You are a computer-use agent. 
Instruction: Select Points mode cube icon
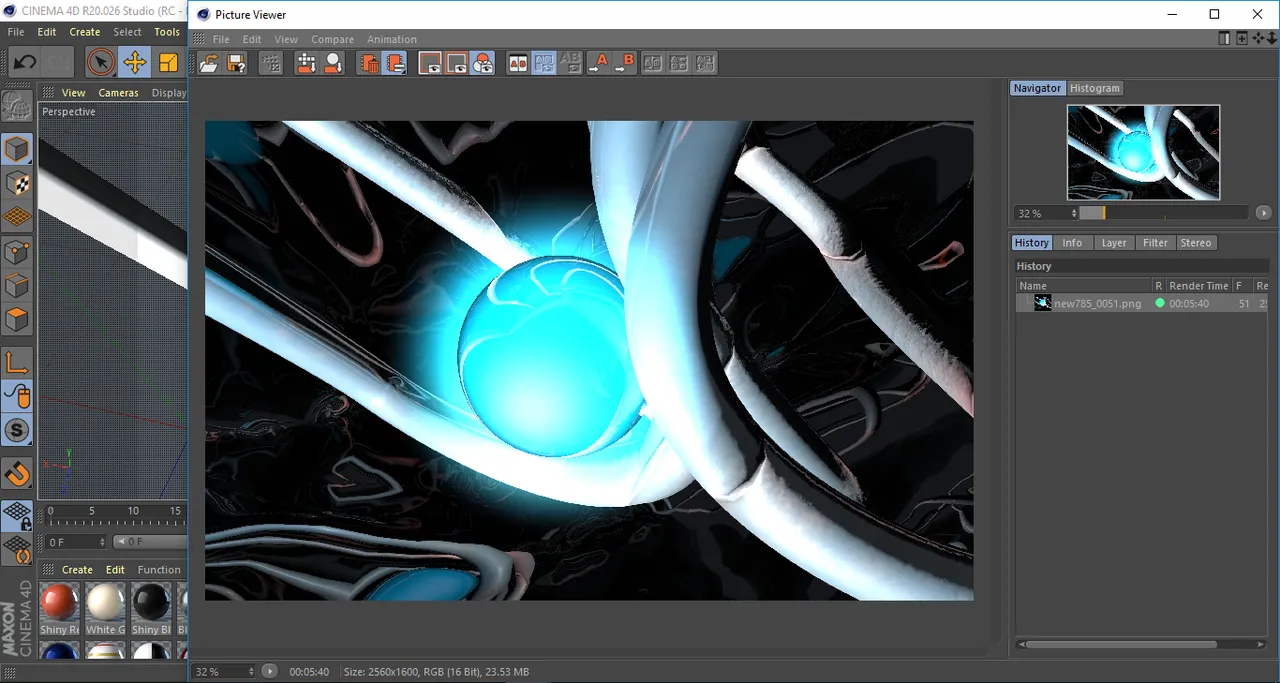17,252
